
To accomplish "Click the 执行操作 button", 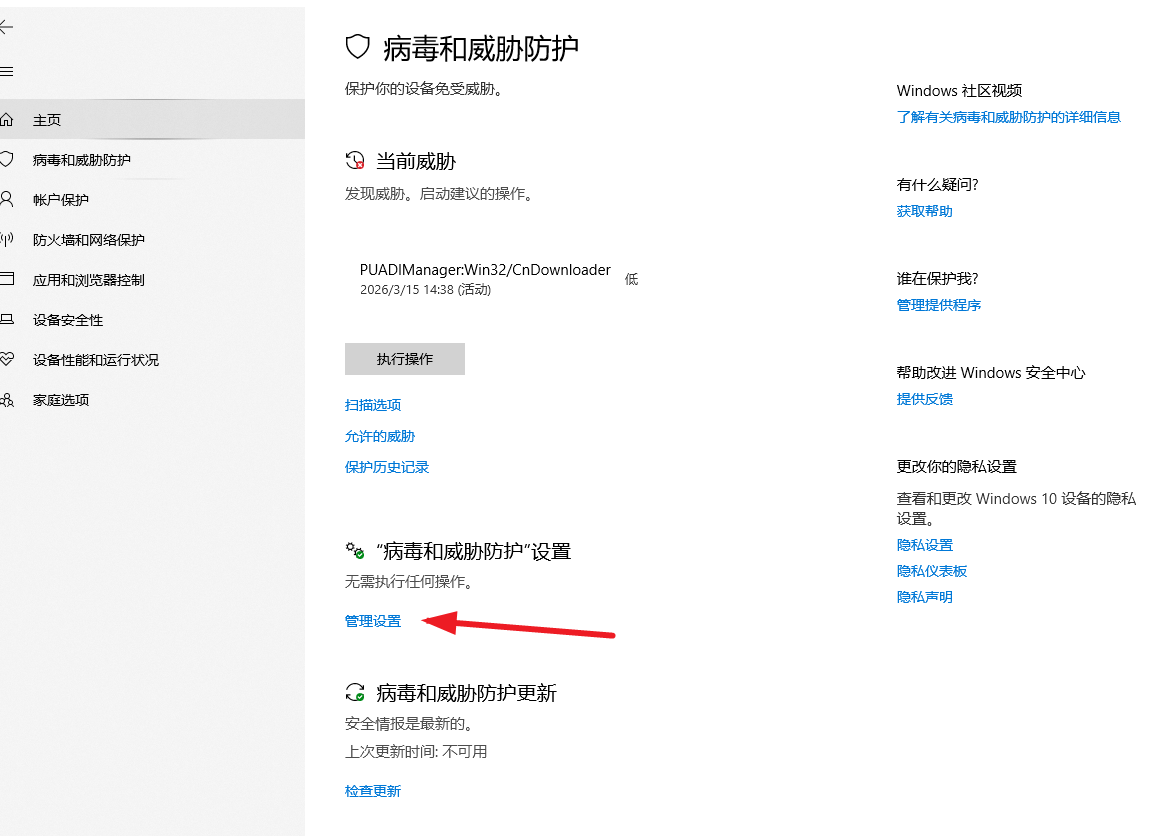I will pos(405,359).
